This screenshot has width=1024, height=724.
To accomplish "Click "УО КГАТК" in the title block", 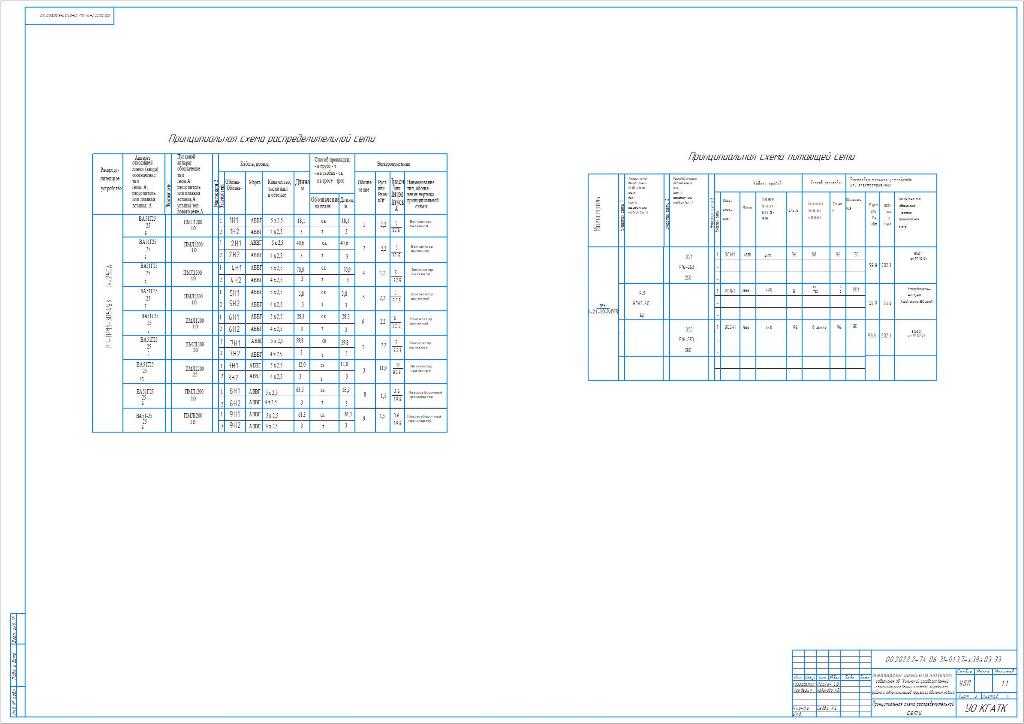I will [x=986, y=708].
